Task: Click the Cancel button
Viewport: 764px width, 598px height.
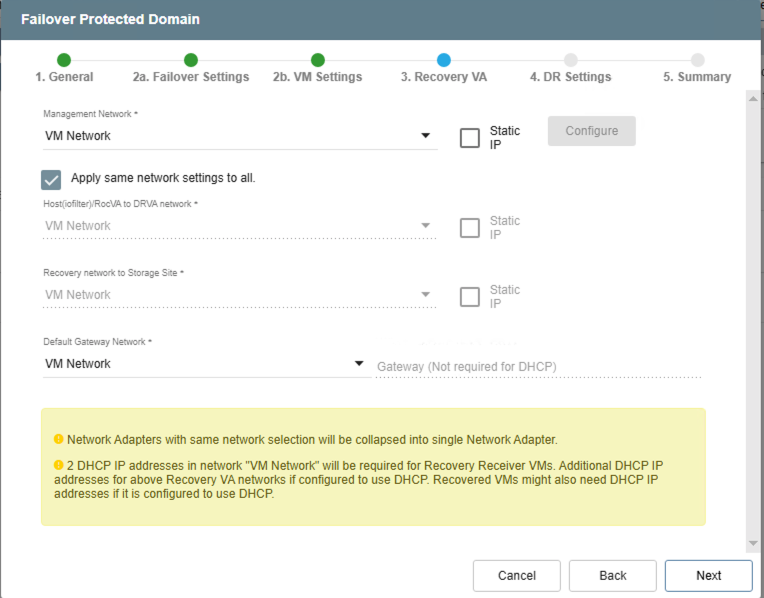Action: click(516, 575)
